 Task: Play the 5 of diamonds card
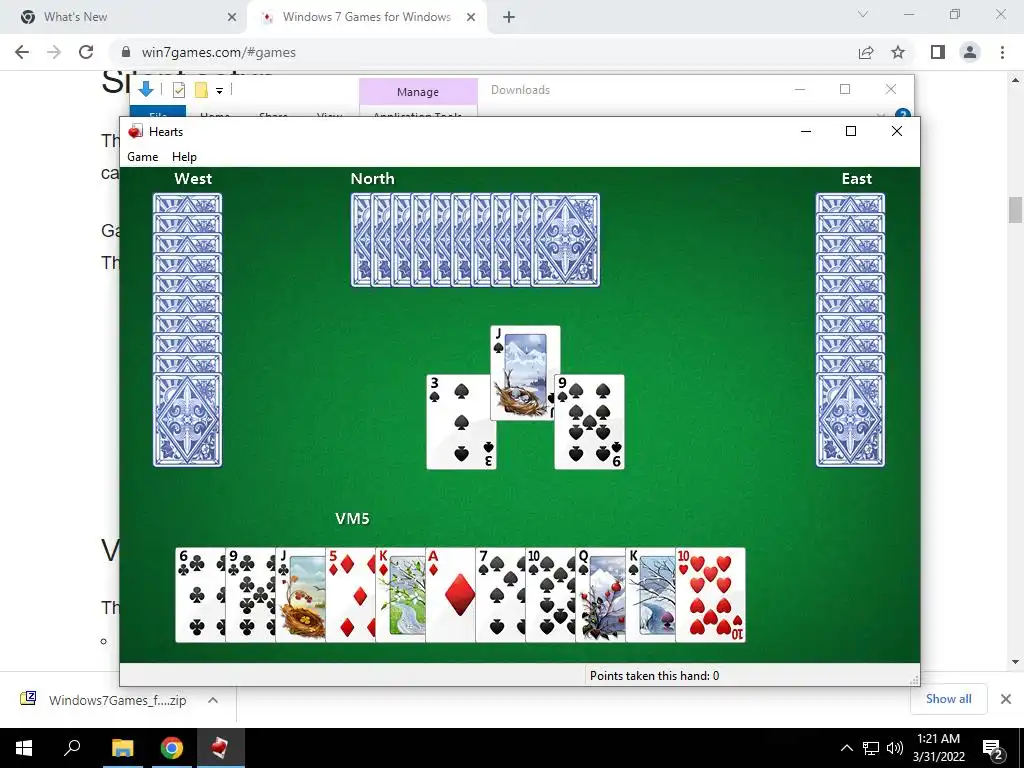point(351,595)
